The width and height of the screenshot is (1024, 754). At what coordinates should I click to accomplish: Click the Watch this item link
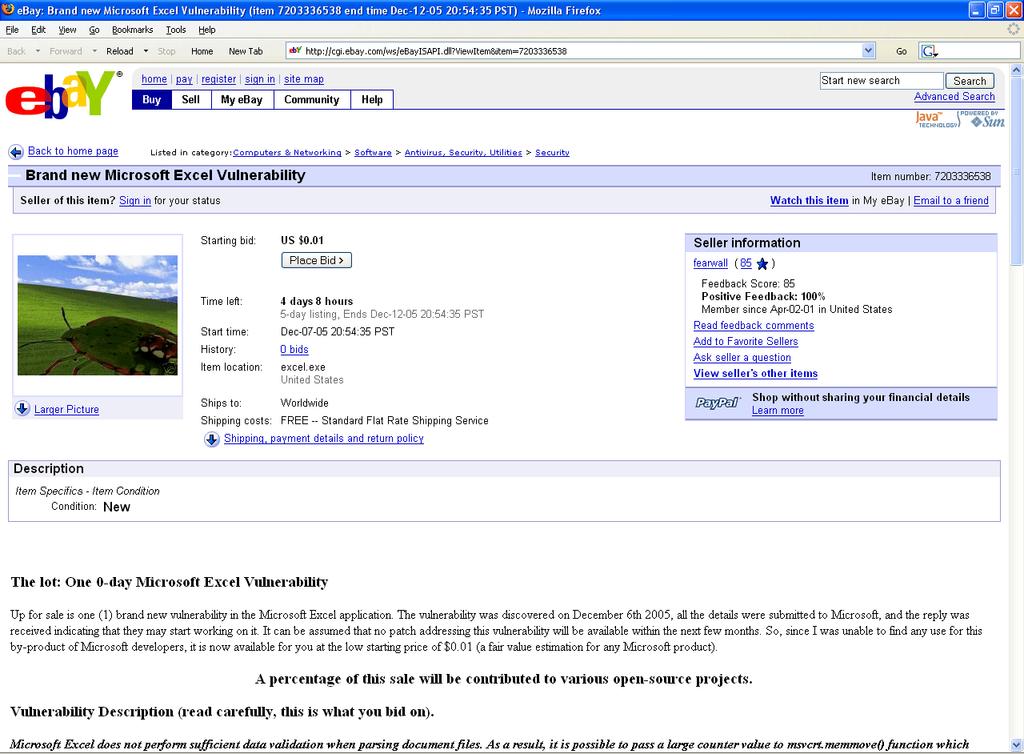[809, 200]
